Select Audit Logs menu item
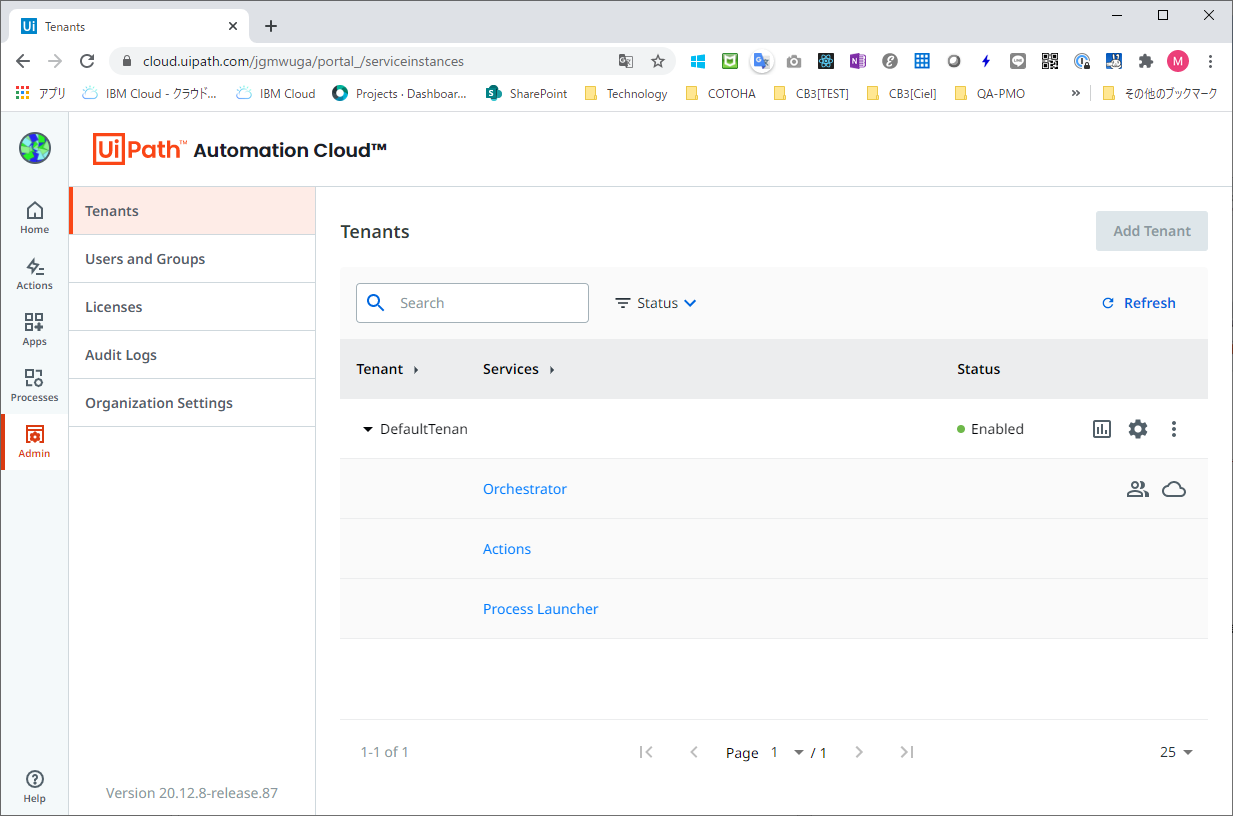 (121, 355)
